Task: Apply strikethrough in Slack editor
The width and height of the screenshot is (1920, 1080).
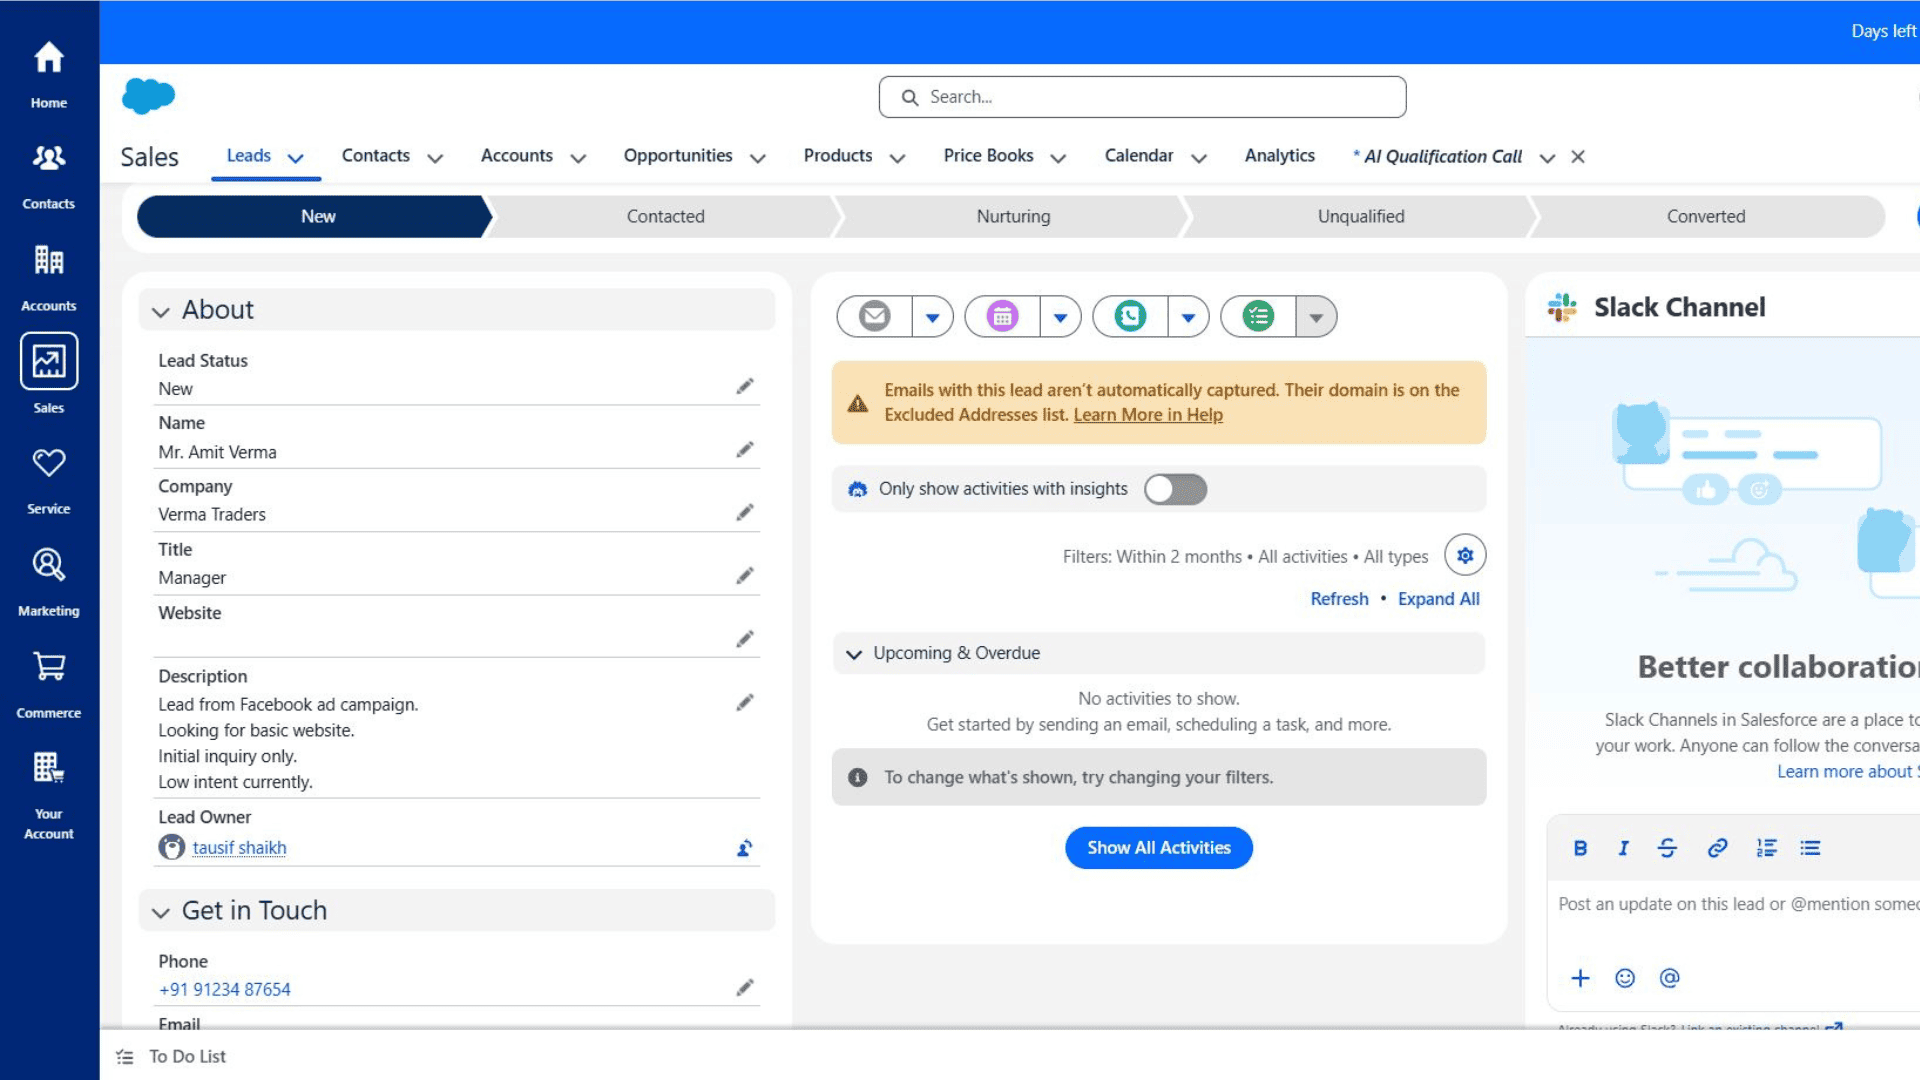Action: pos(1667,848)
